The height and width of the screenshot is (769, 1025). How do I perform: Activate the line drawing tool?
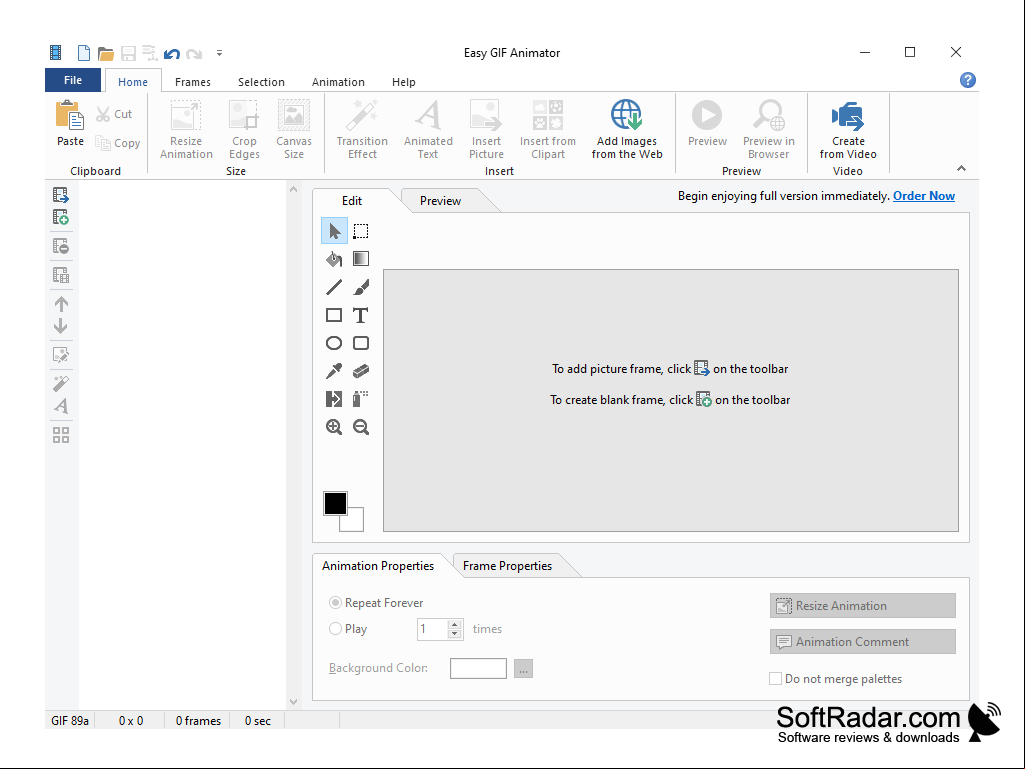pos(334,287)
